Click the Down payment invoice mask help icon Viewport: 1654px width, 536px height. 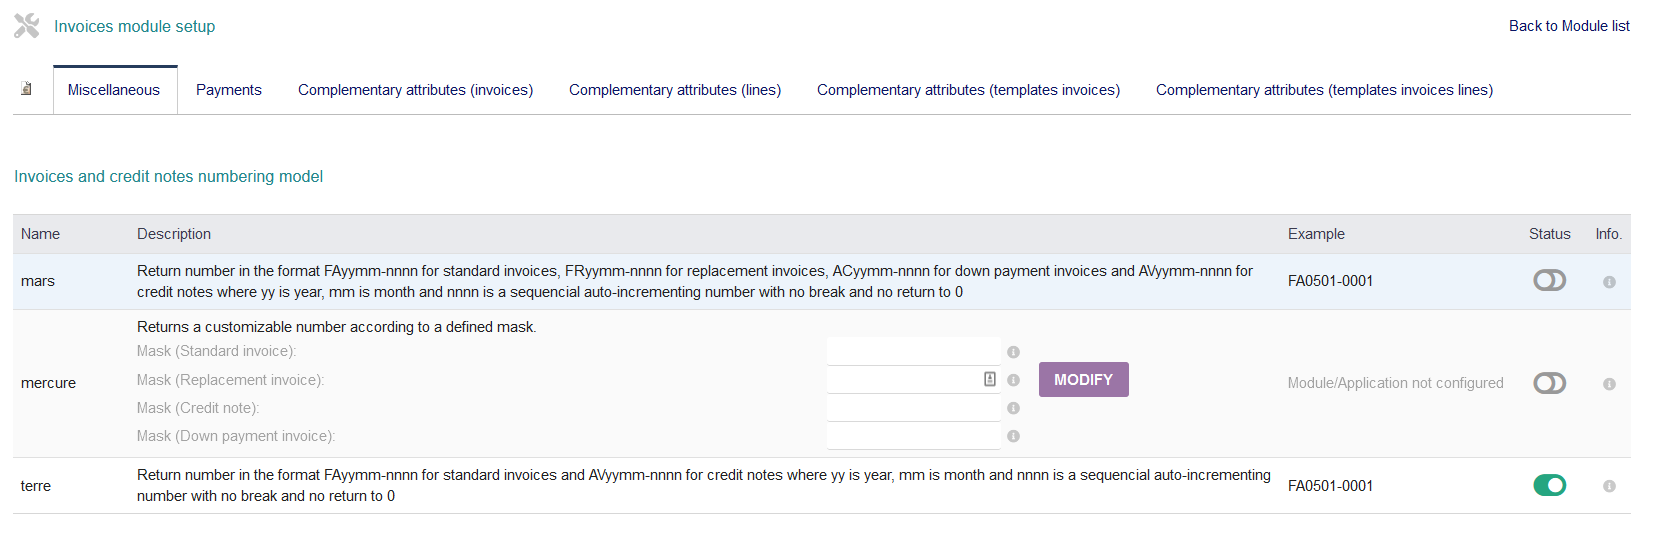(x=1013, y=436)
